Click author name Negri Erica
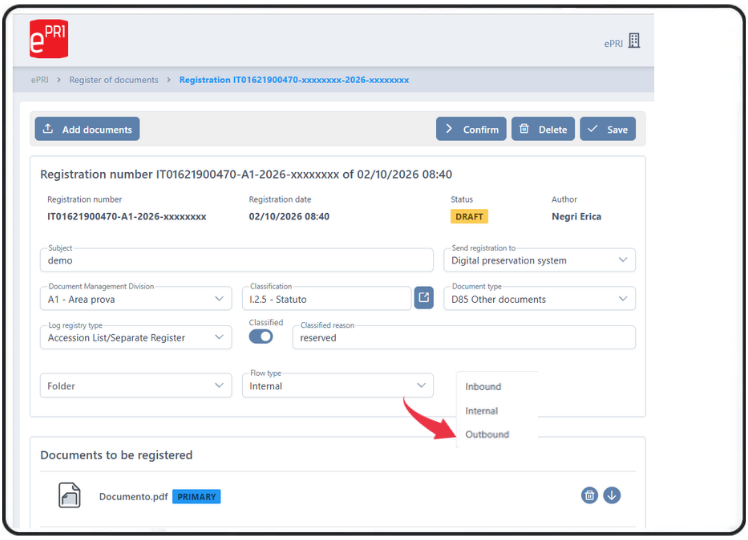This screenshot has height=540, width=748. tap(576, 217)
